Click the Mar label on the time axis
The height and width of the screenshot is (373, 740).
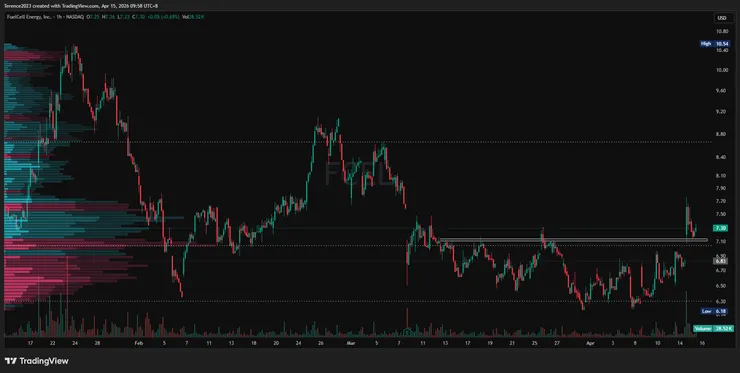[350, 343]
